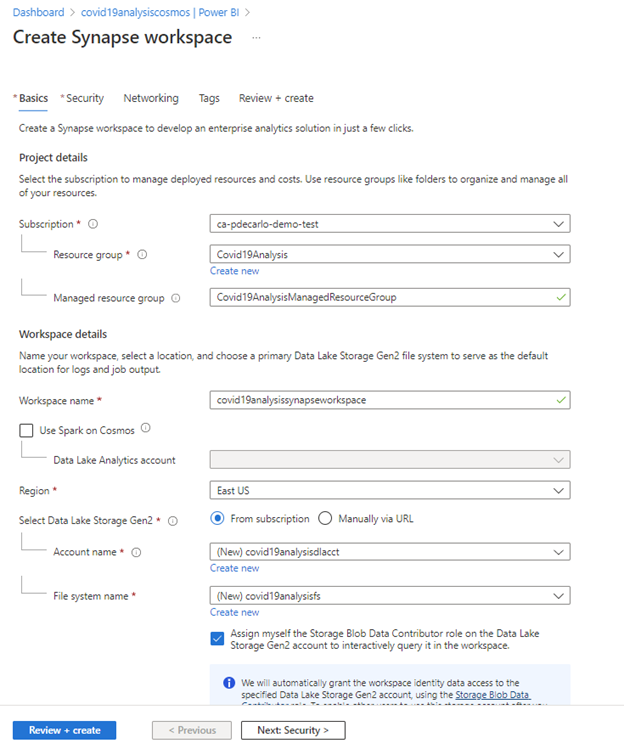Click the Resource group info icon
The width and height of the screenshot is (624, 749).
click(142, 254)
